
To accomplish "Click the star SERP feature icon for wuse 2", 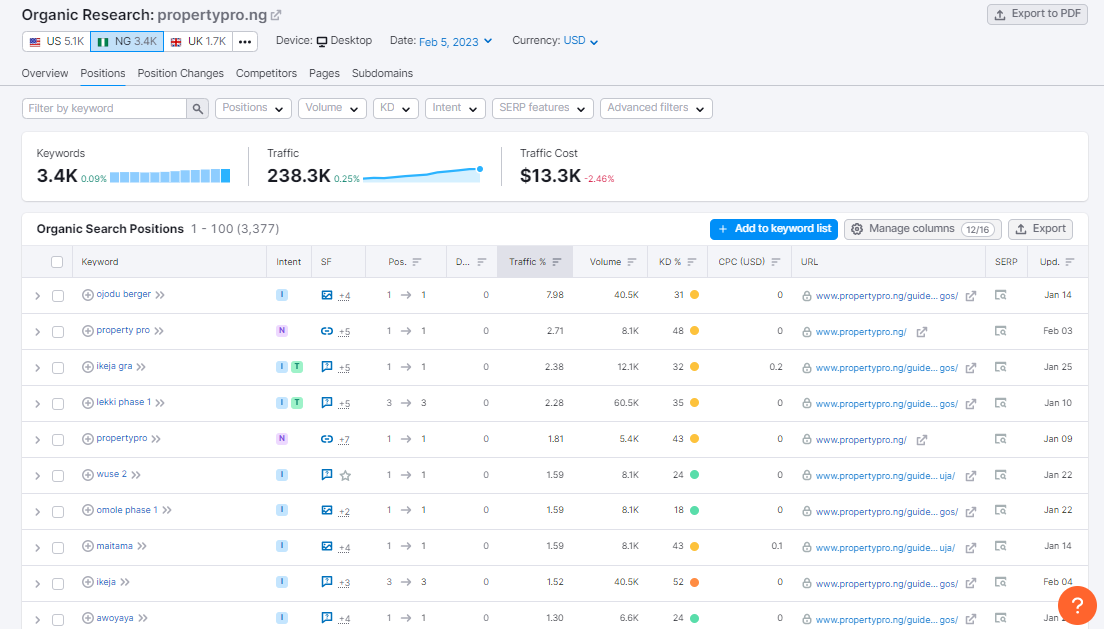I will click(345, 475).
